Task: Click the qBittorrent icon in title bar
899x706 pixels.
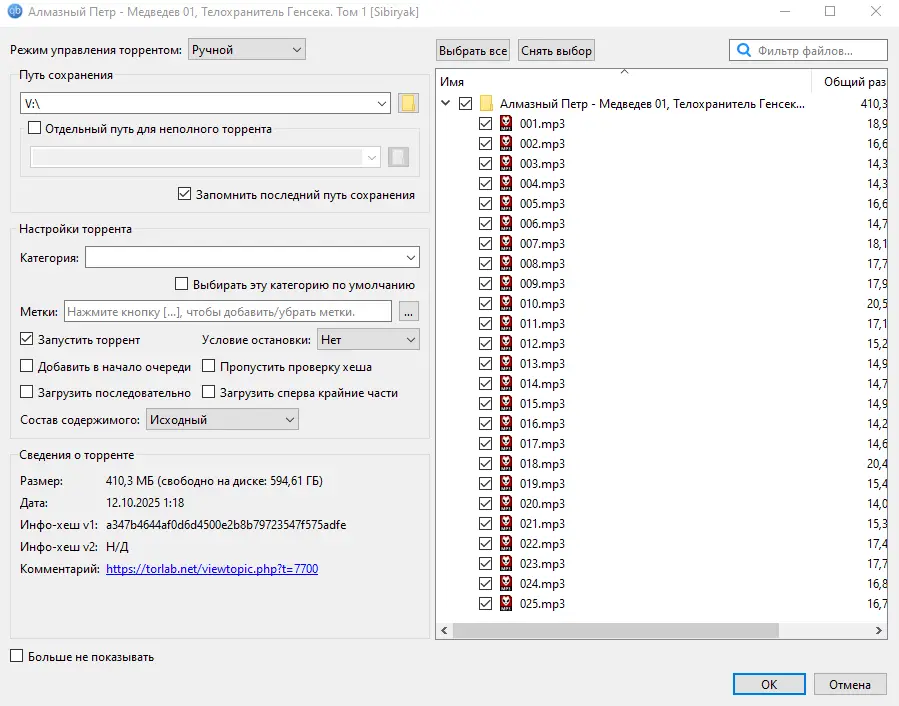Action: pos(15,11)
